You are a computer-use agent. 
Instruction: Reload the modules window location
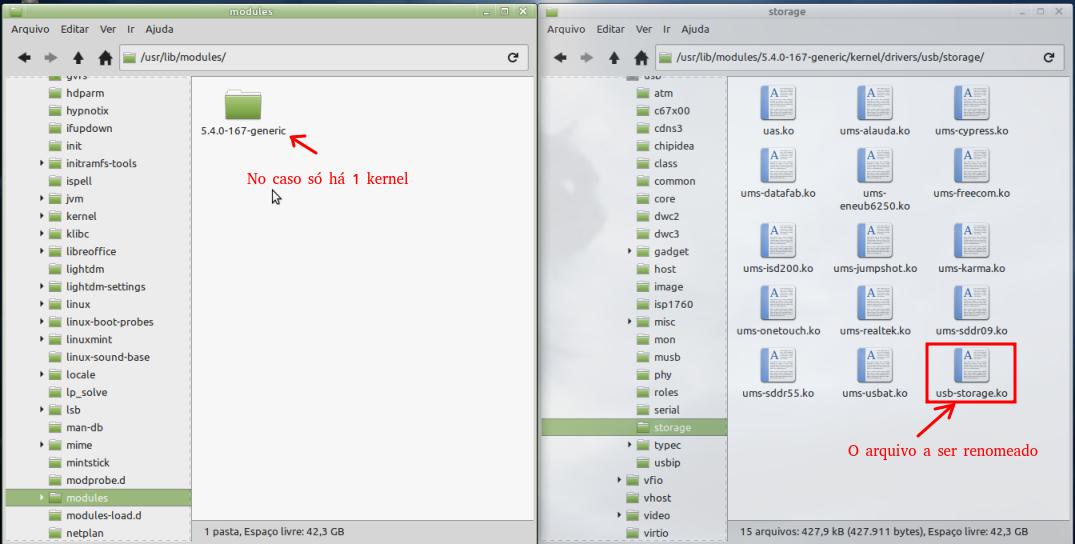pyautogui.click(x=513, y=58)
